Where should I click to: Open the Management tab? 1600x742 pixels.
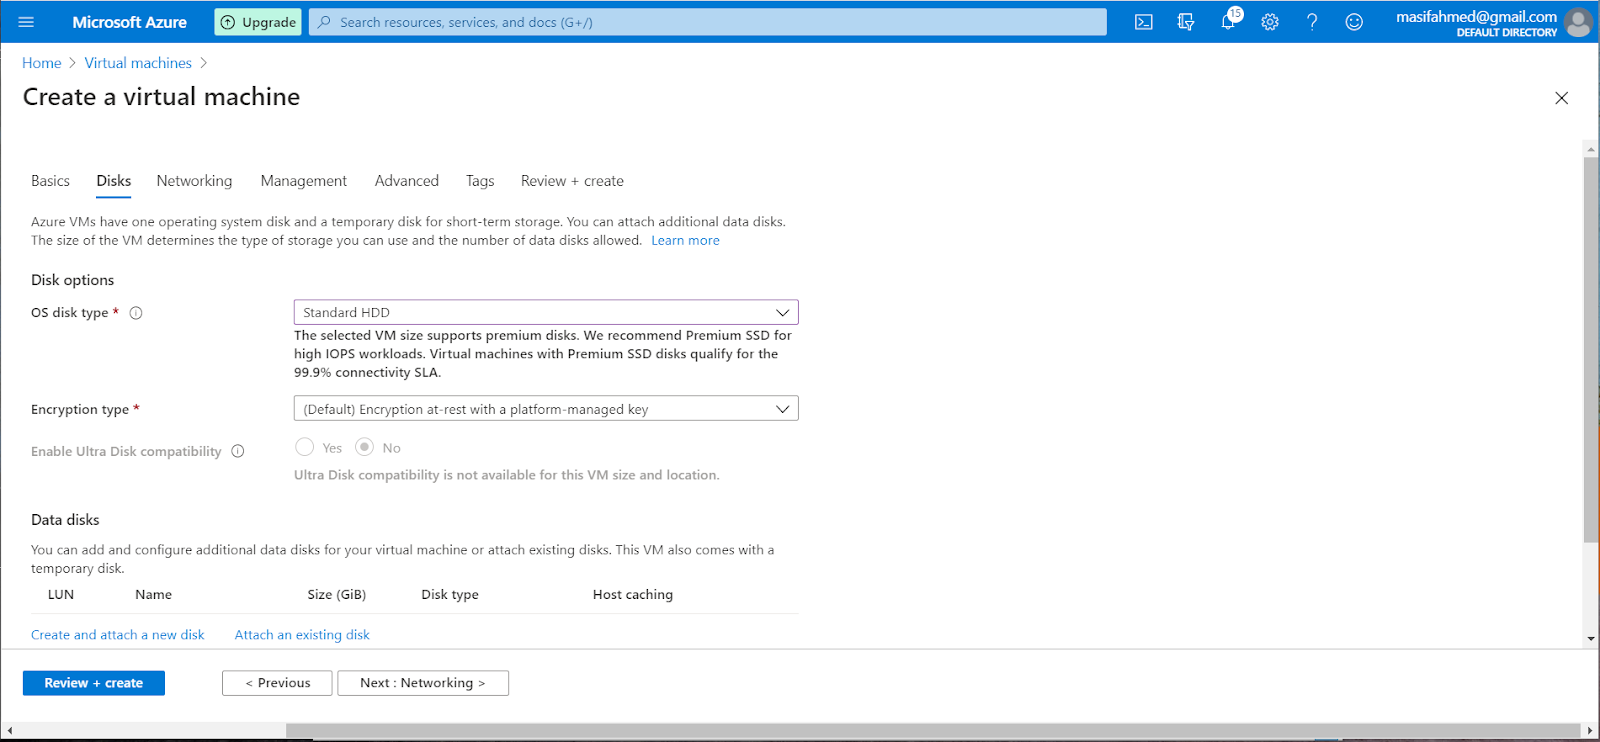pyautogui.click(x=304, y=181)
